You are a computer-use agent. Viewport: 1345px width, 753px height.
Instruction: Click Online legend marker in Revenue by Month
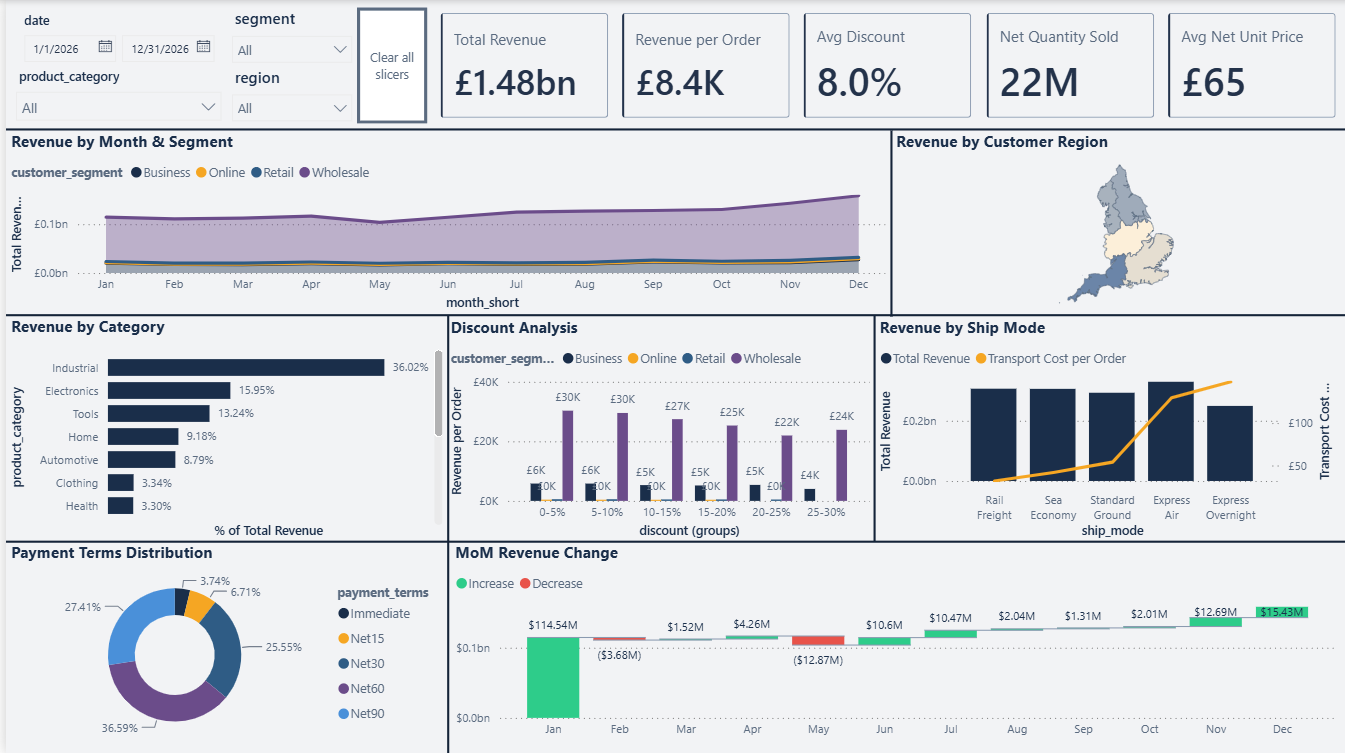tap(200, 173)
